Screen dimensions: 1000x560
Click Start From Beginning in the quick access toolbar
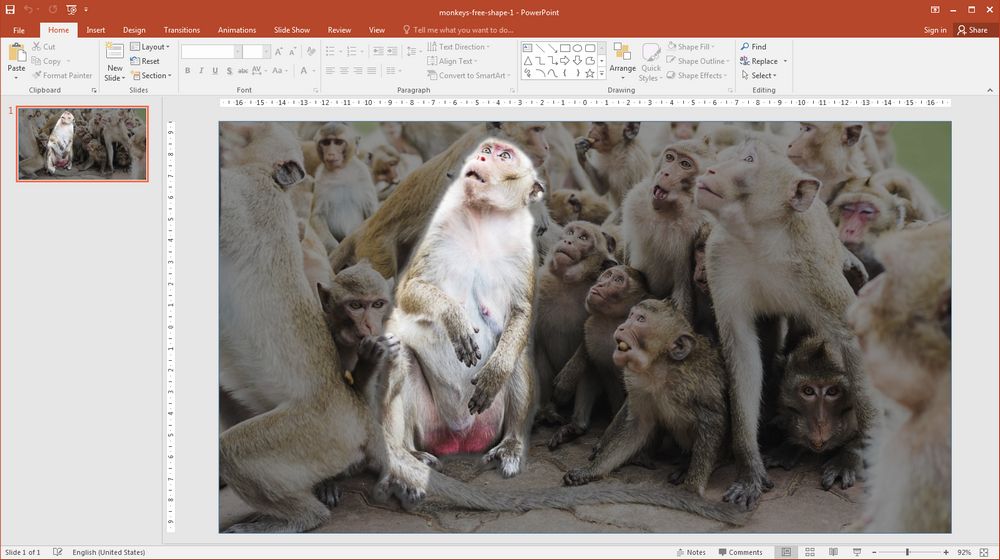tap(71, 10)
